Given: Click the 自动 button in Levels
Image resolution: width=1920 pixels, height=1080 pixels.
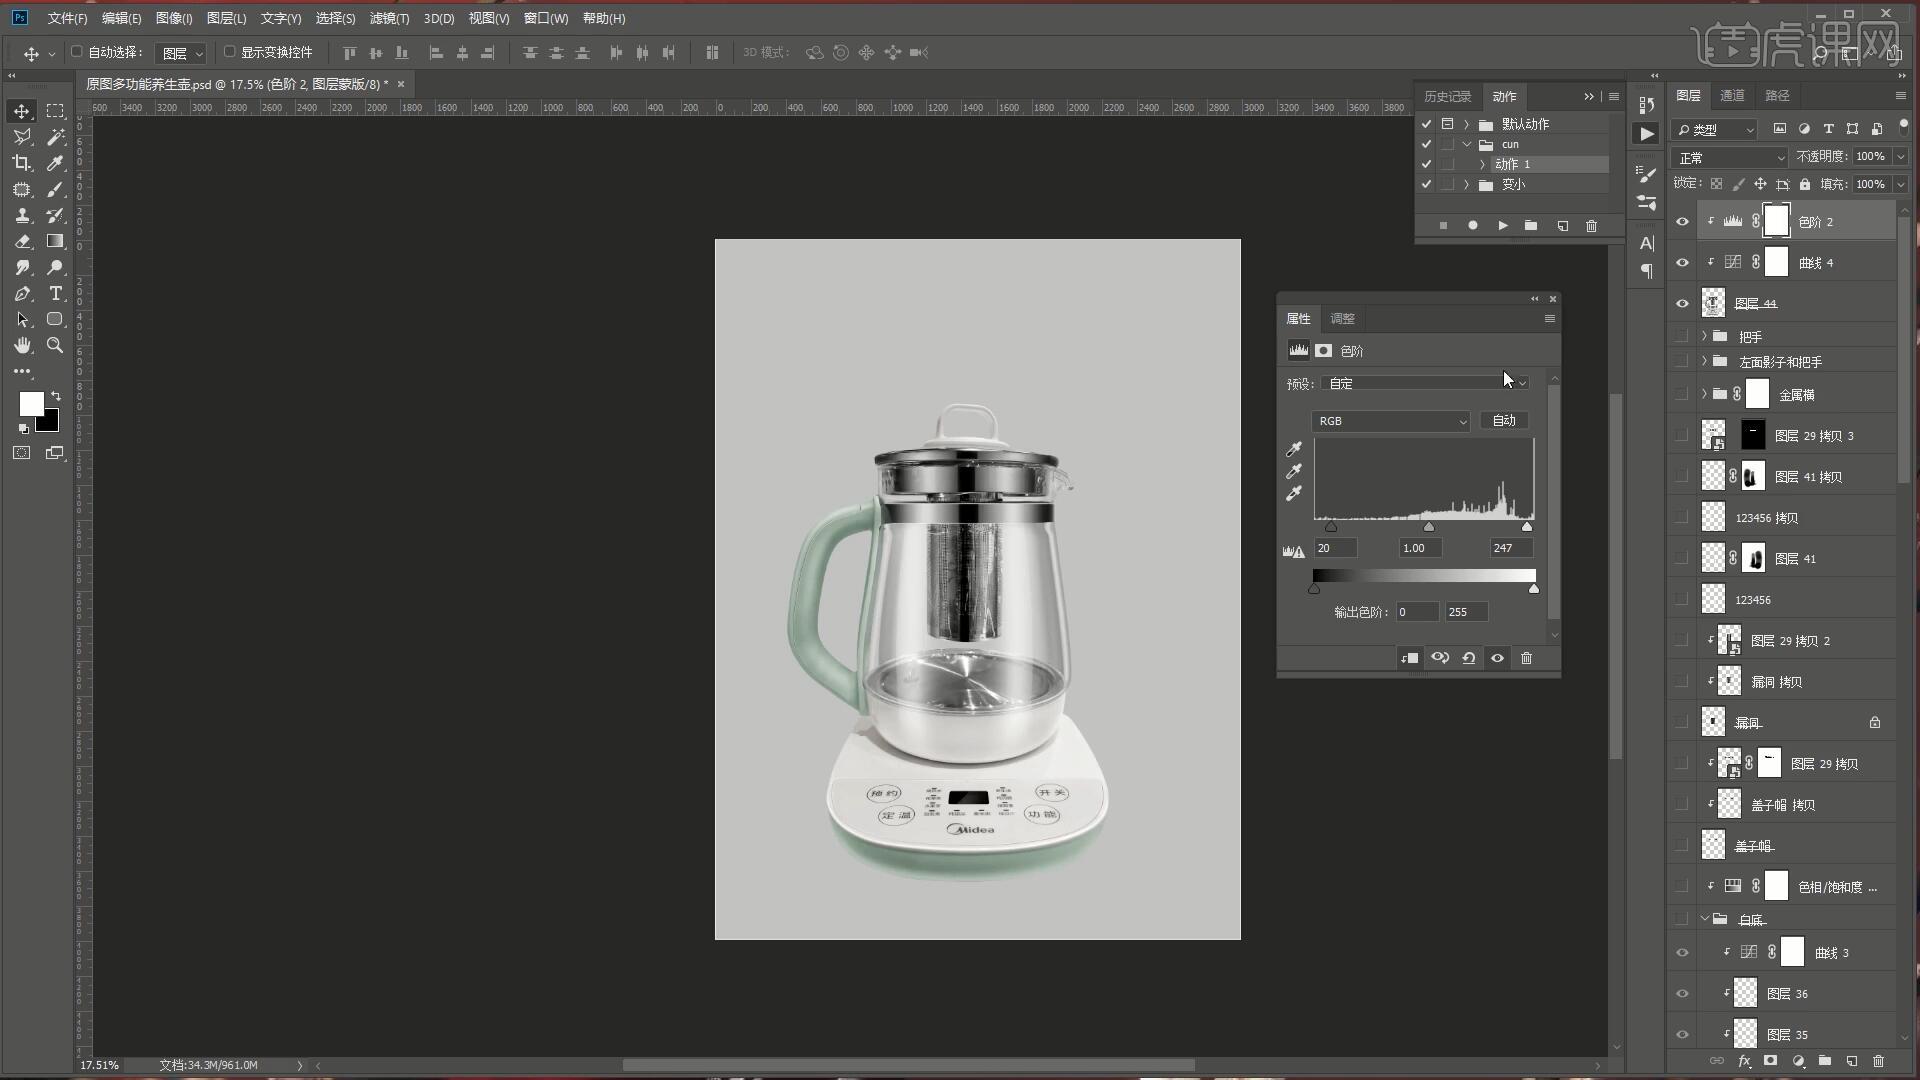Looking at the screenshot, I should 1503,421.
